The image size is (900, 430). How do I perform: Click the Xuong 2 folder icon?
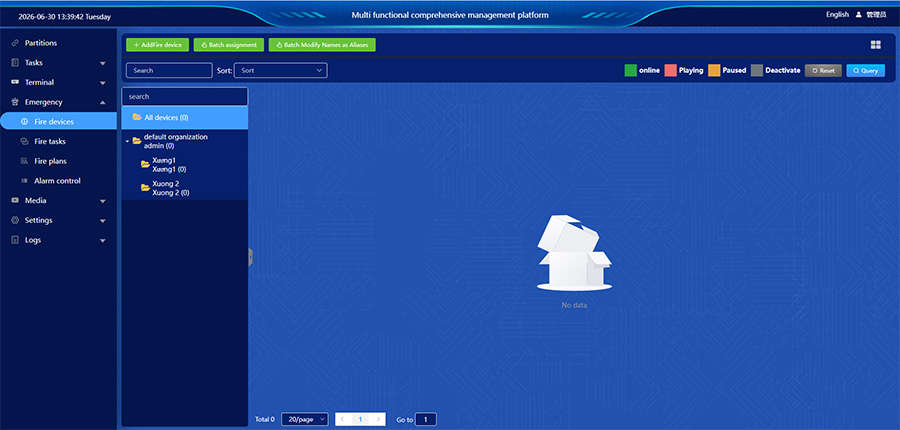tap(145, 188)
